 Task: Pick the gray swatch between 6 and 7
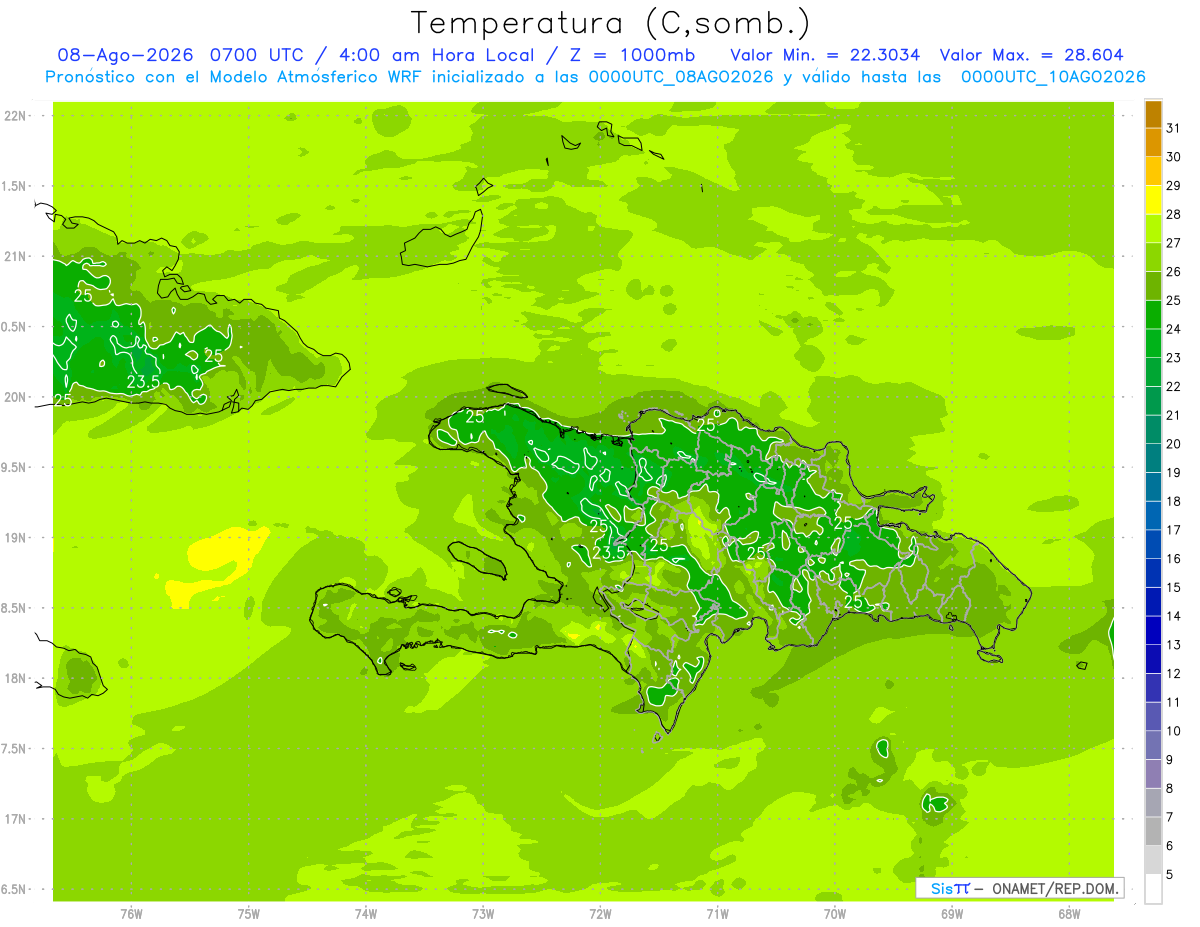point(1153,831)
